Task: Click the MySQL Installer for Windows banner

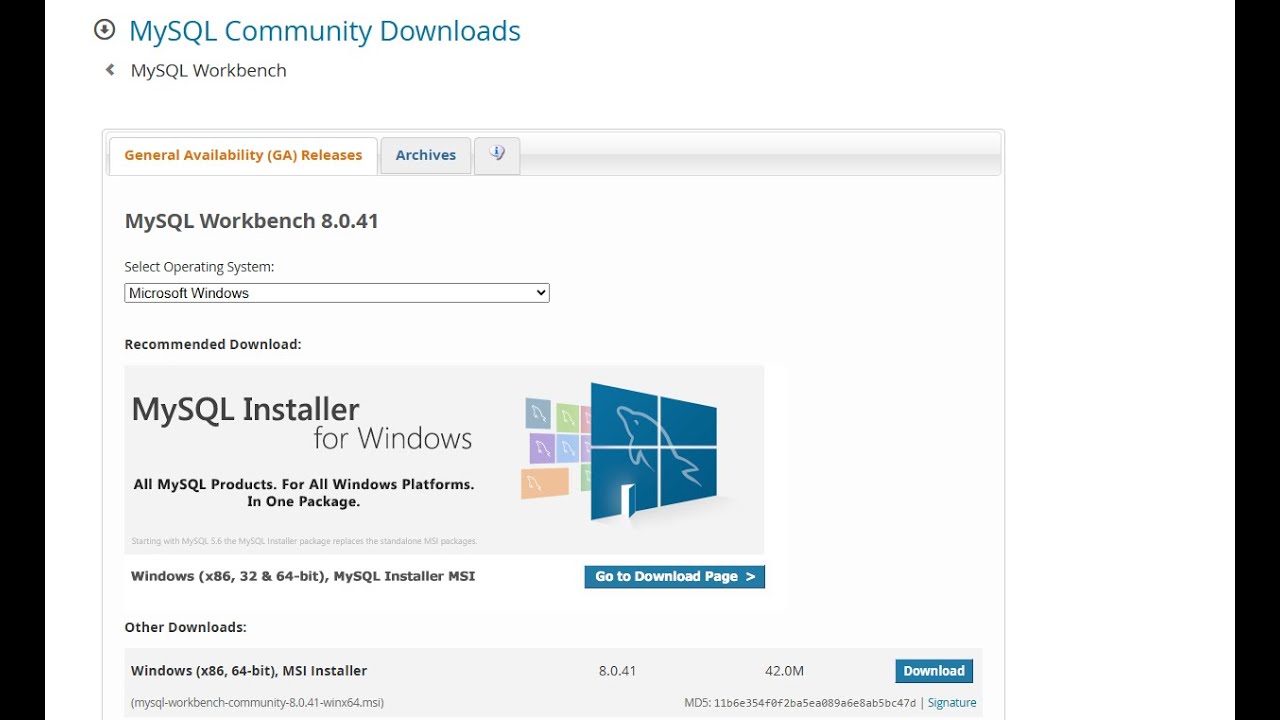Action: pyautogui.click(x=444, y=459)
